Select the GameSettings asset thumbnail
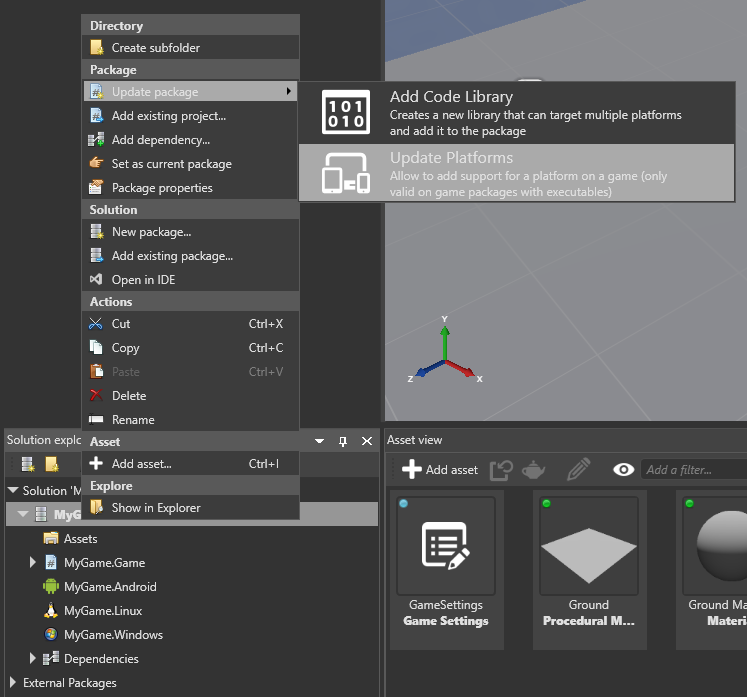747x697 pixels. (446, 546)
